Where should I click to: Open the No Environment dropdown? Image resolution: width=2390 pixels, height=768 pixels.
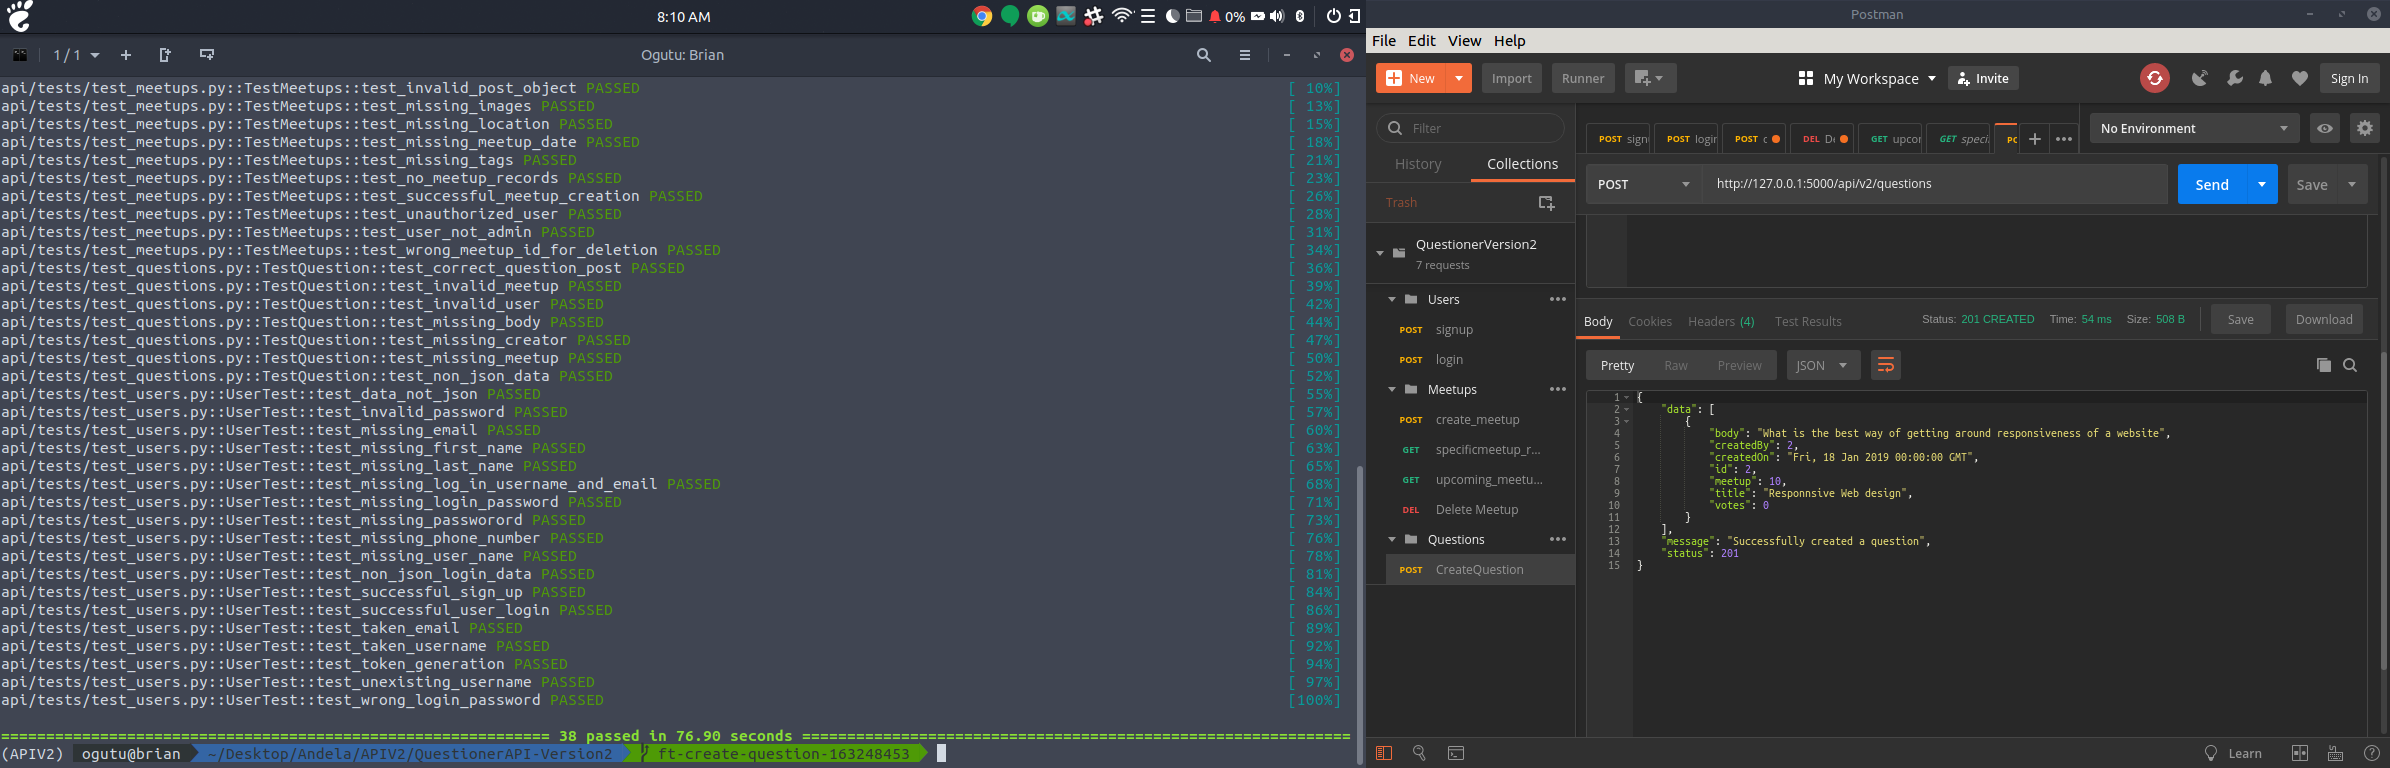click(2194, 128)
